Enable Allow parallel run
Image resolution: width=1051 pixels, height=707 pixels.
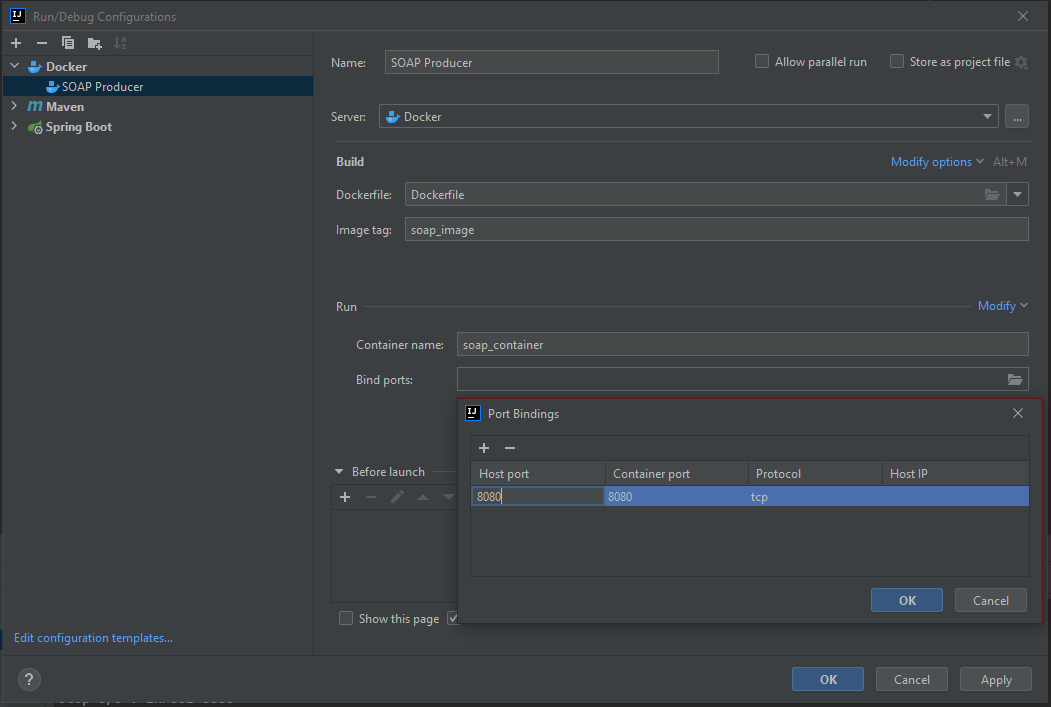(761, 62)
